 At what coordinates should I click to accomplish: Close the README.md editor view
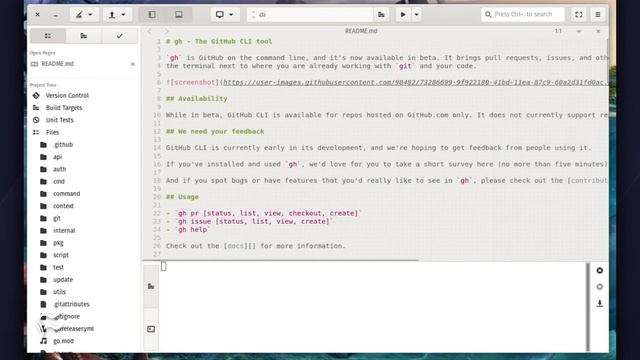598,31
